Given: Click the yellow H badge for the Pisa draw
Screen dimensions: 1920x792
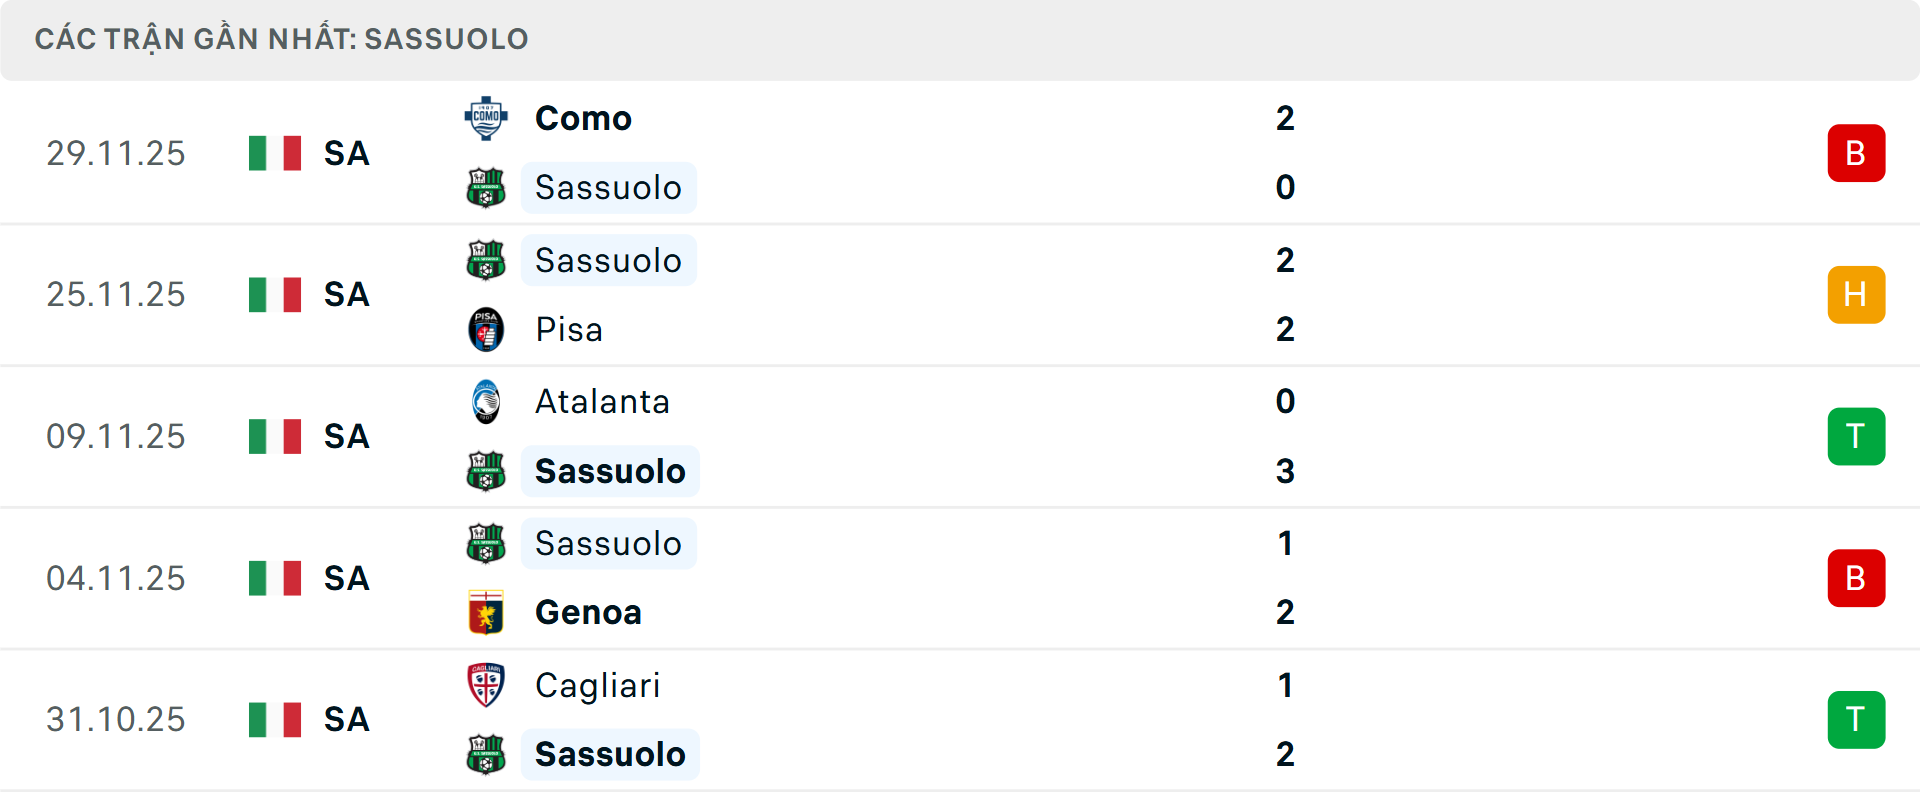Looking at the screenshot, I should (1857, 294).
